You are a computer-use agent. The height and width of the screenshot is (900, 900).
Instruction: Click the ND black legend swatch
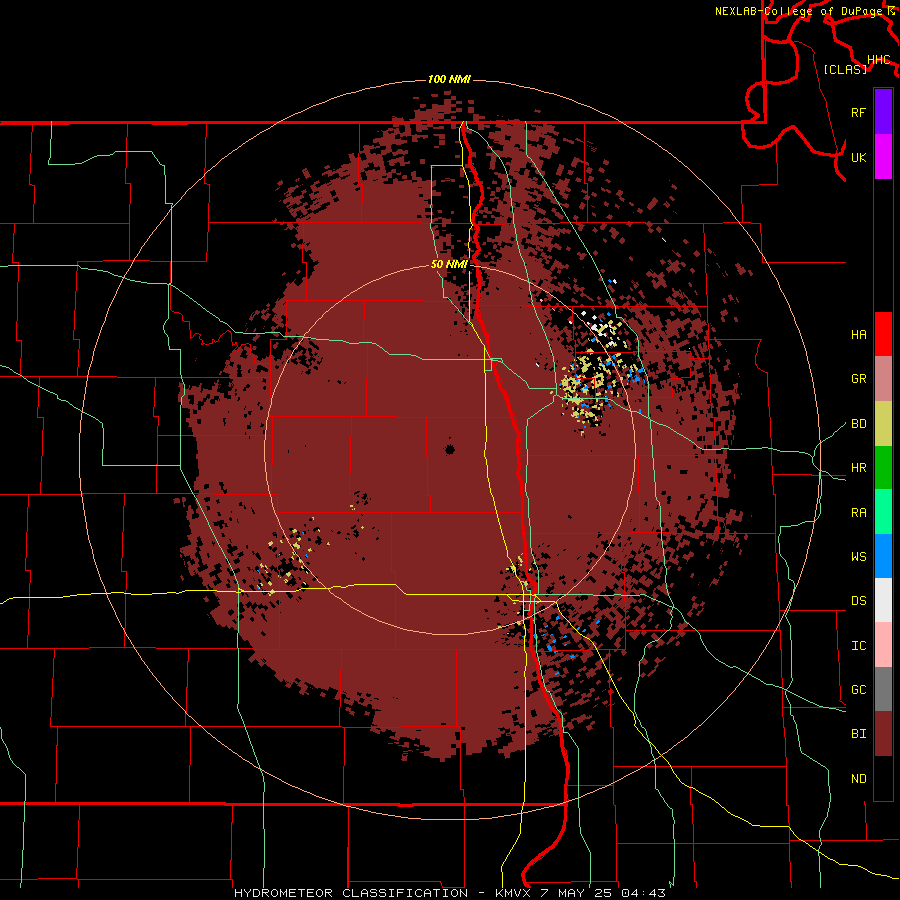click(883, 778)
